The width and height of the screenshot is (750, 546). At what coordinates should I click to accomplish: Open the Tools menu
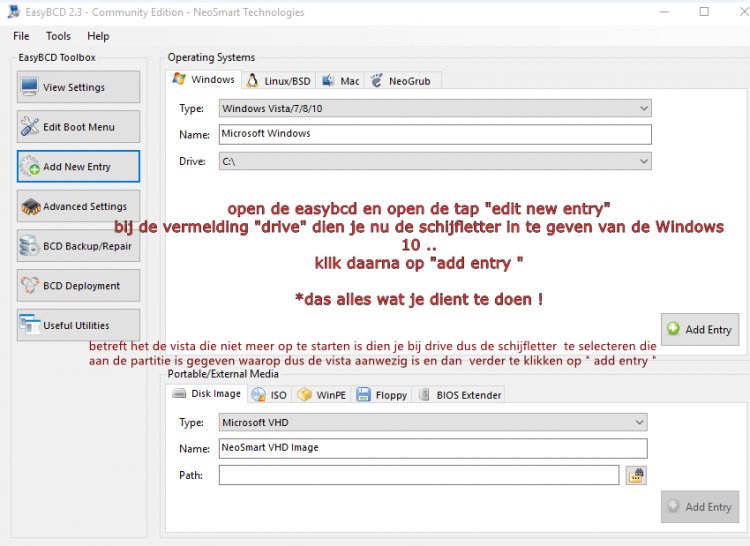tap(58, 36)
